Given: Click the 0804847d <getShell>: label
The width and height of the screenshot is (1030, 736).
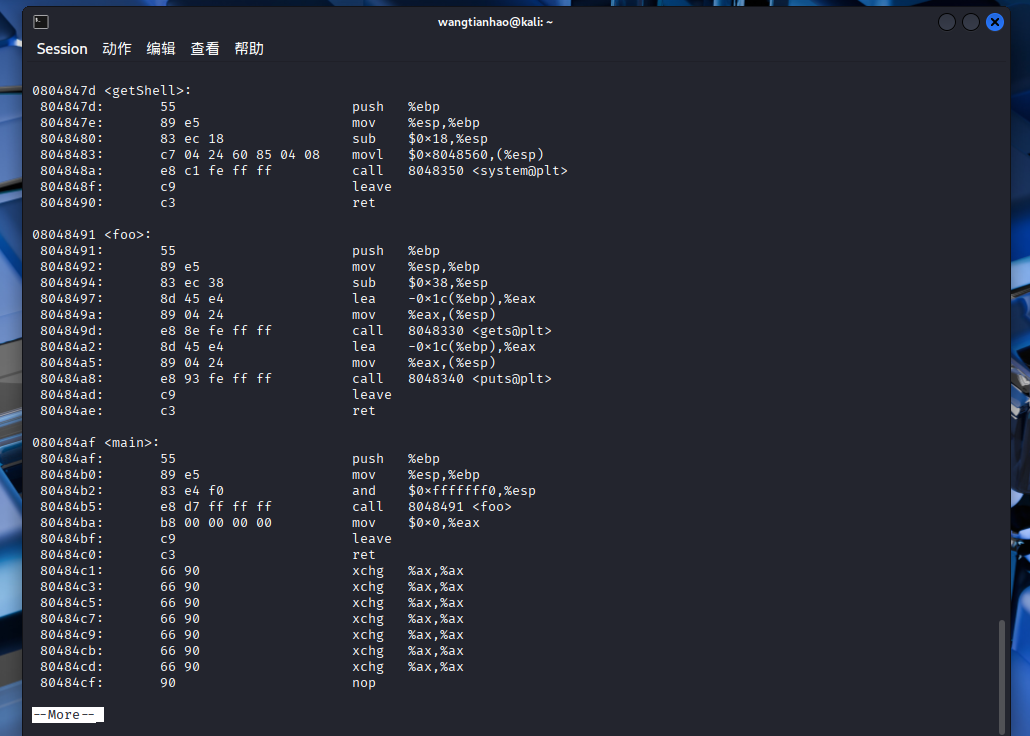Looking at the screenshot, I should pos(112,91).
